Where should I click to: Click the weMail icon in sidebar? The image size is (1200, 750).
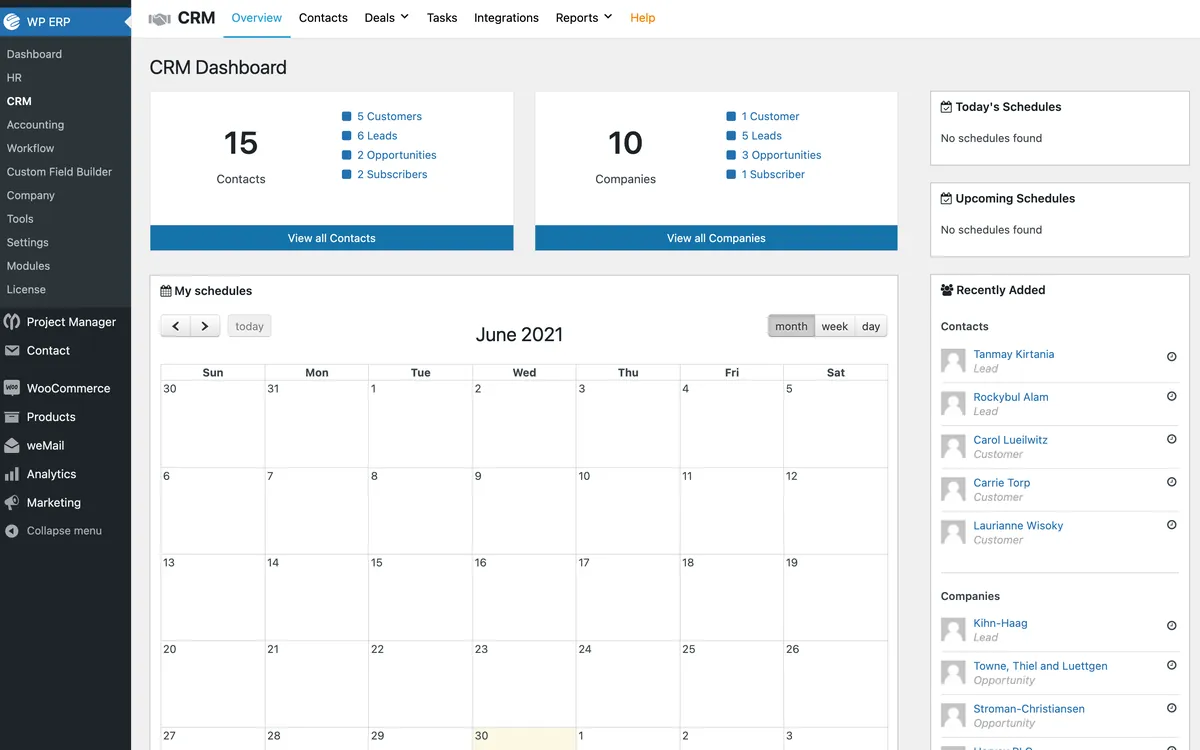[12, 446]
